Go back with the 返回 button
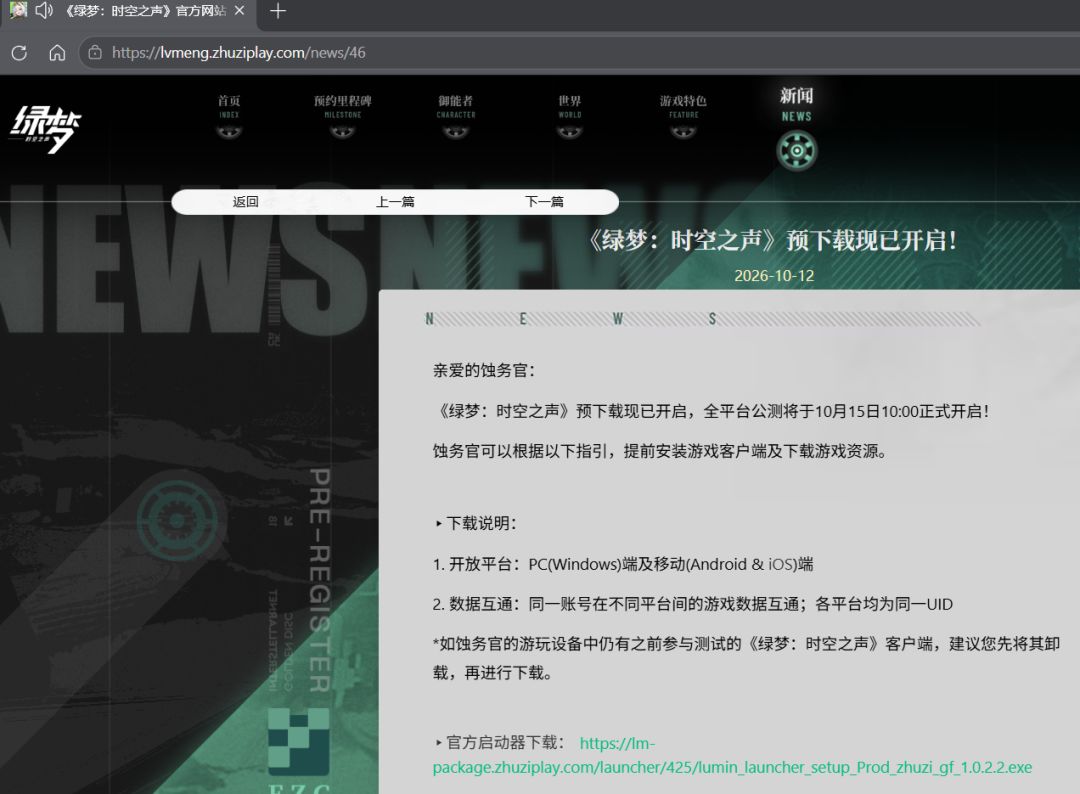The image size is (1080, 794). point(246,202)
